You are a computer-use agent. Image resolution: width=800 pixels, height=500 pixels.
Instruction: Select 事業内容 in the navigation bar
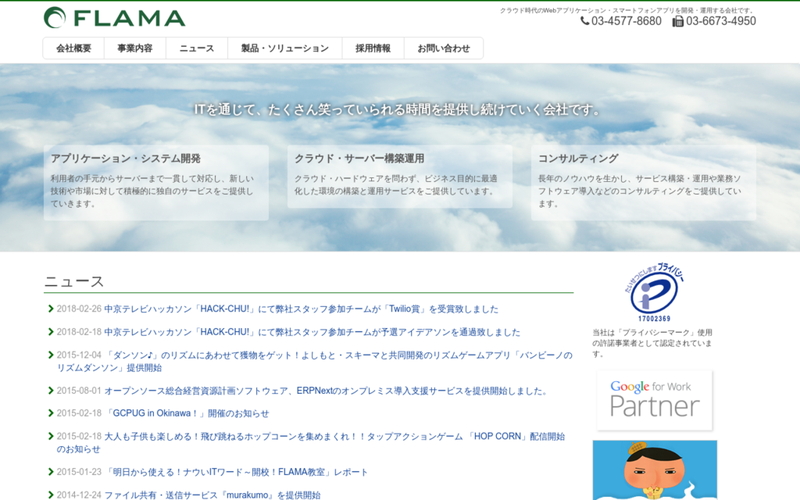point(135,48)
